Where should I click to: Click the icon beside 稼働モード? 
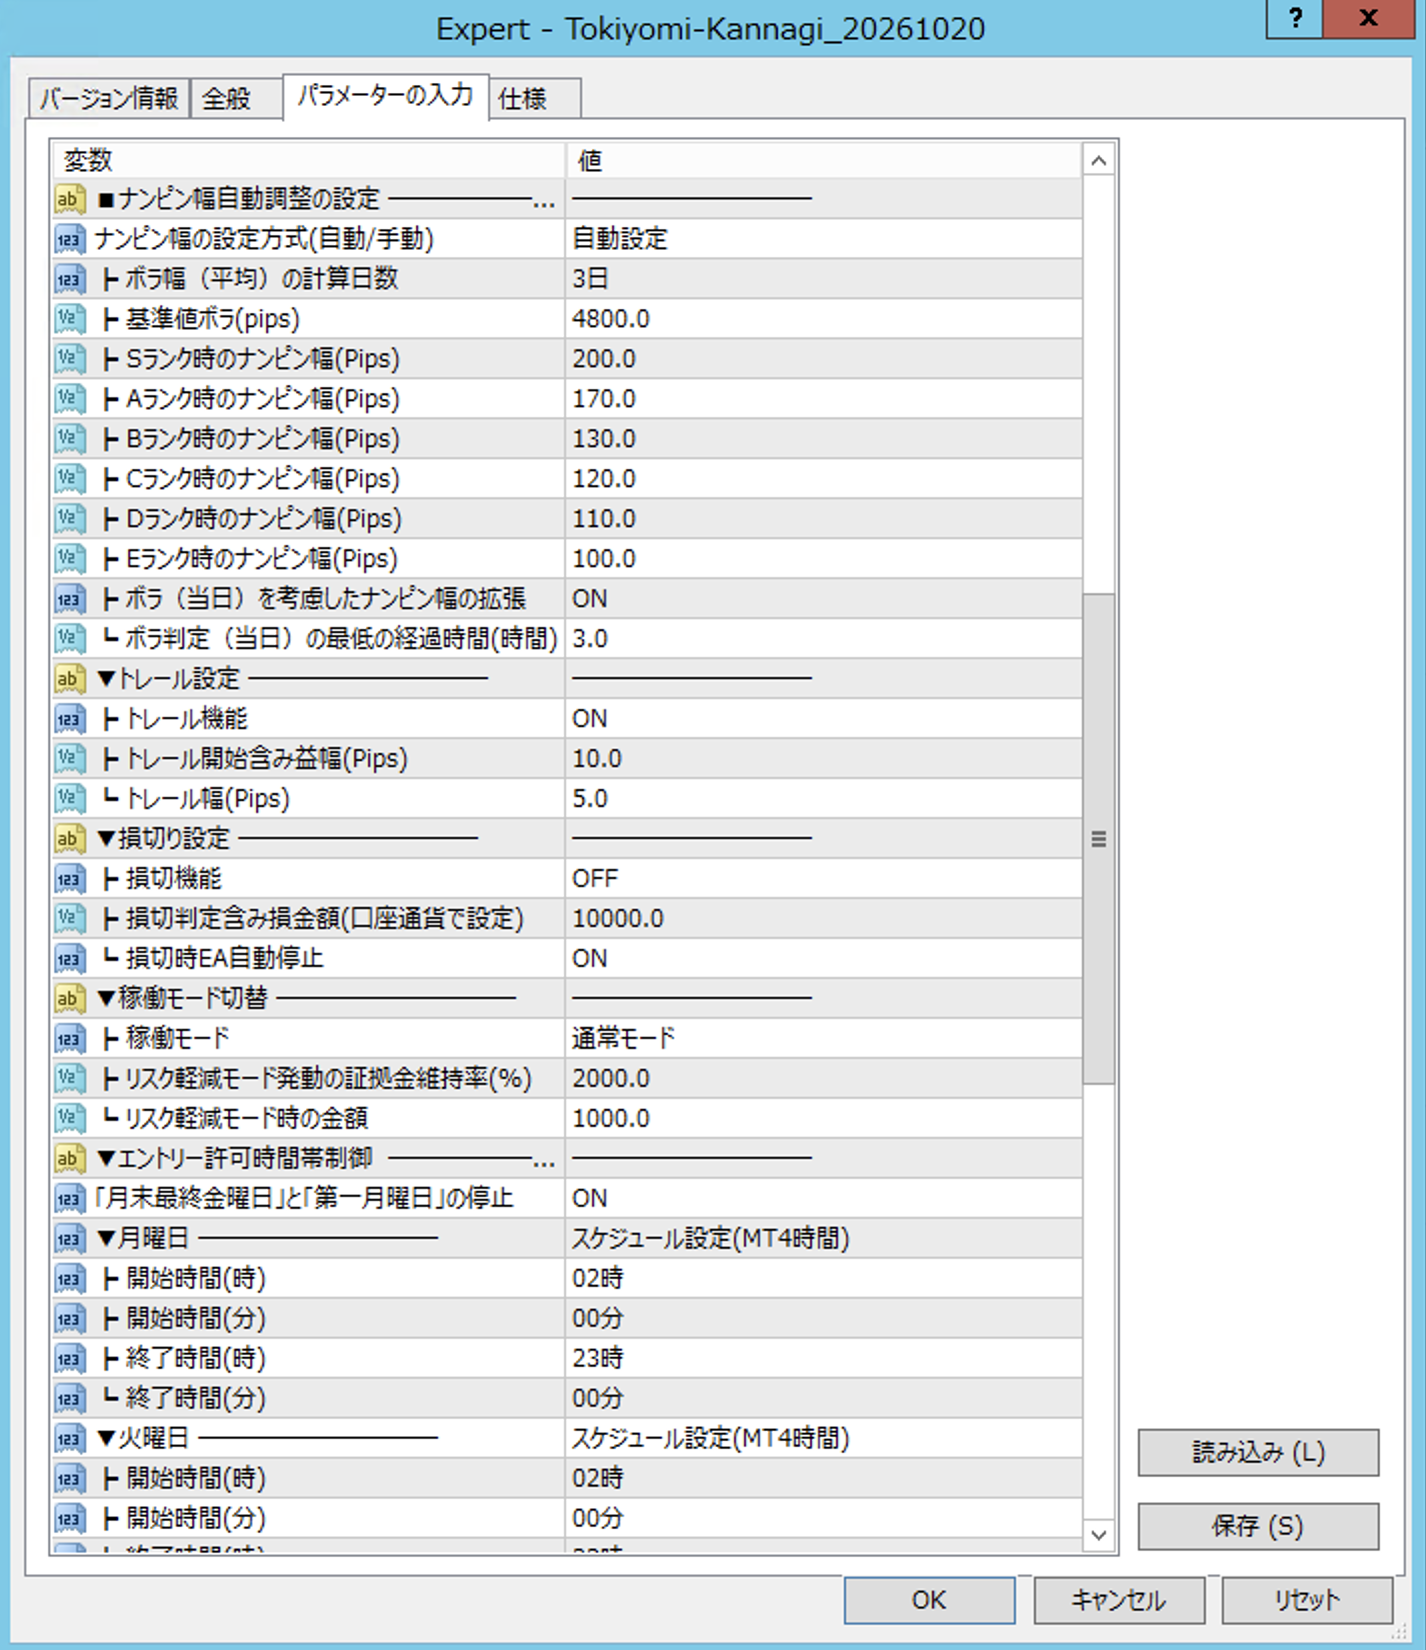coord(68,1039)
